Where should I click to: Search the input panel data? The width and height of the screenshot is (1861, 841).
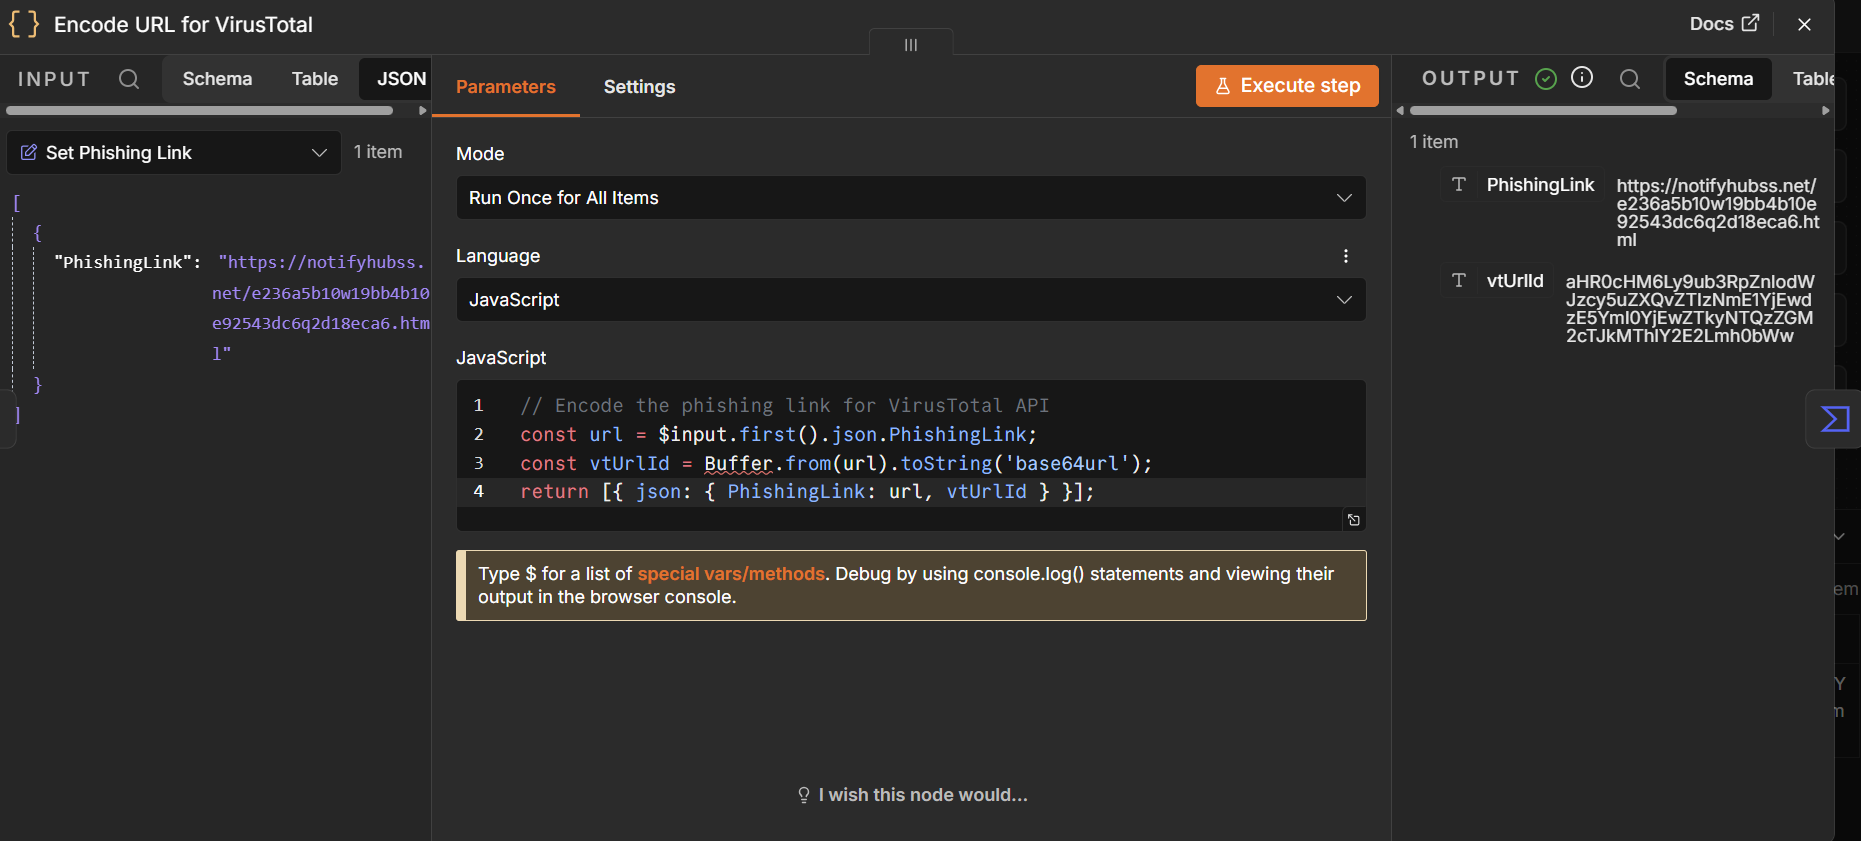(129, 79)
